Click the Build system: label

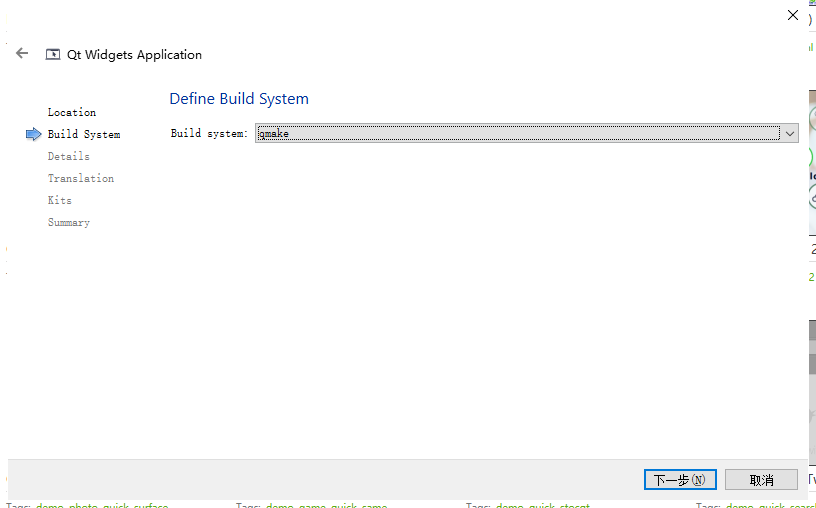pyautogui.click(x=209, y=134)
